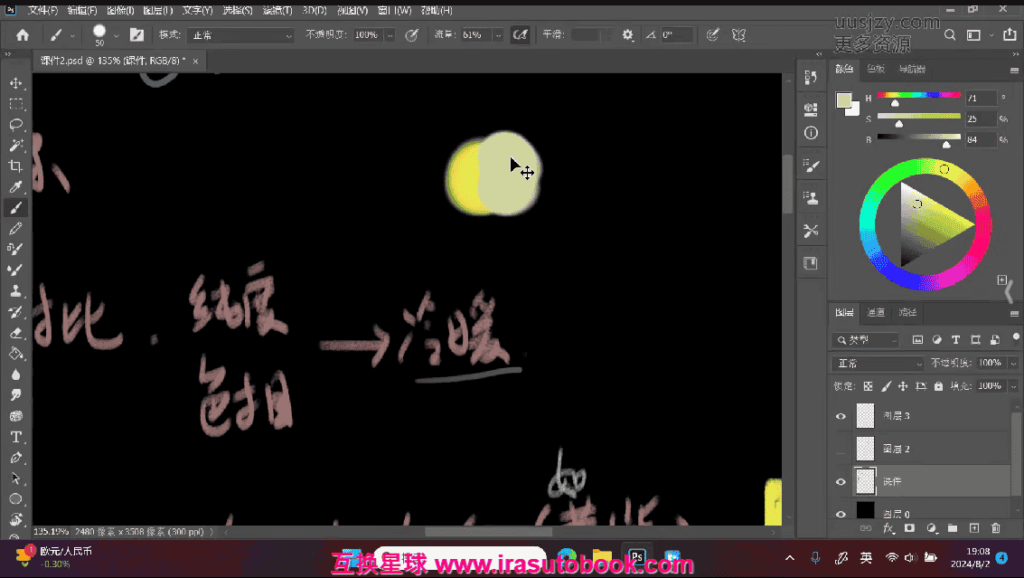Viewport: 1024px width, 578px height.
Task: Create new group folder icon
Action: tap(953, 528)
